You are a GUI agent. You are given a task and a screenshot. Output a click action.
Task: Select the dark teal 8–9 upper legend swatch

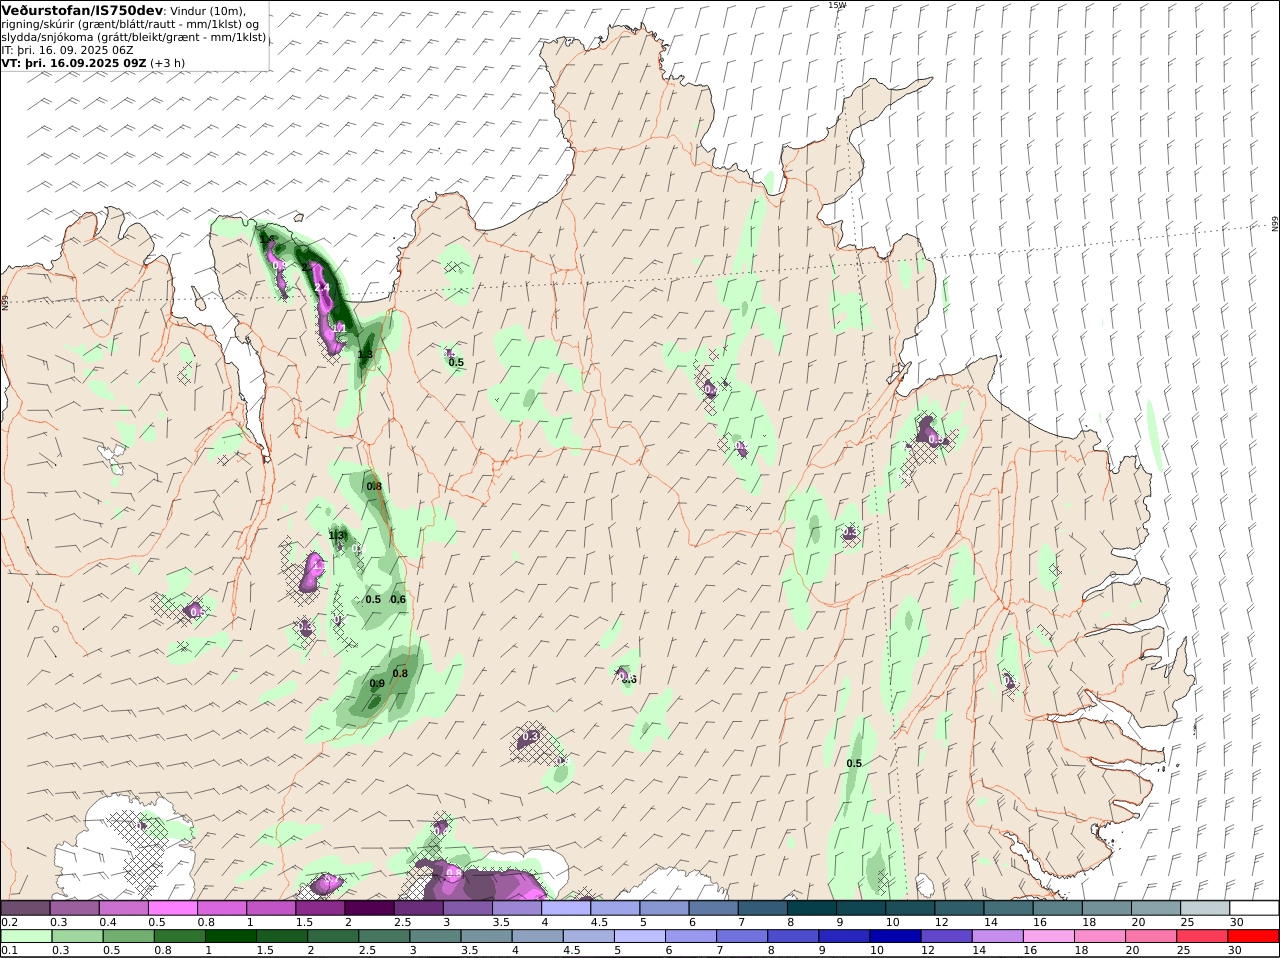tap(812, 907)
